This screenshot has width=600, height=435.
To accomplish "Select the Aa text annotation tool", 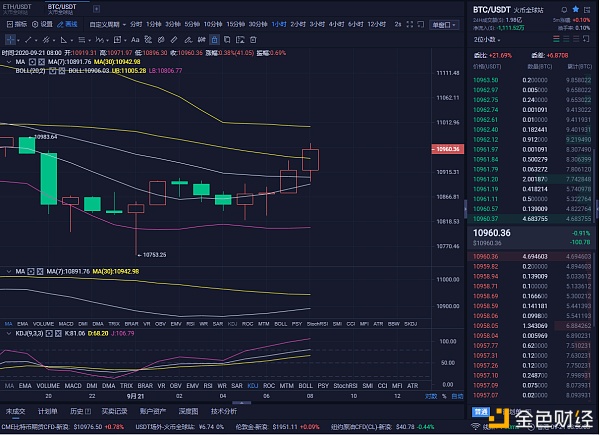I will [x=135, y=39].
